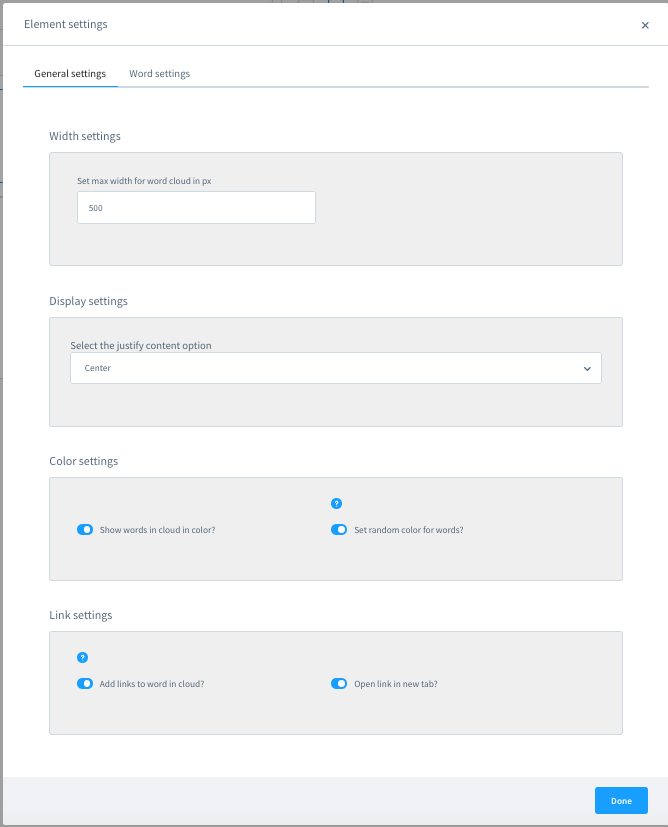Click the 'Set max width for word cloud' label
The image size is (668, 827).
[x=144, y=181]
